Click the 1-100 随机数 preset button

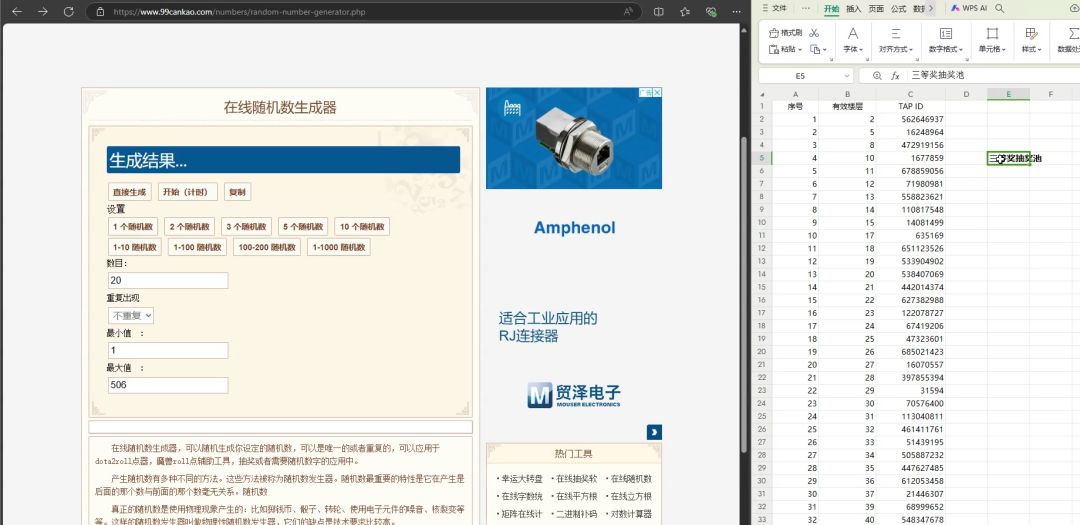197,247
